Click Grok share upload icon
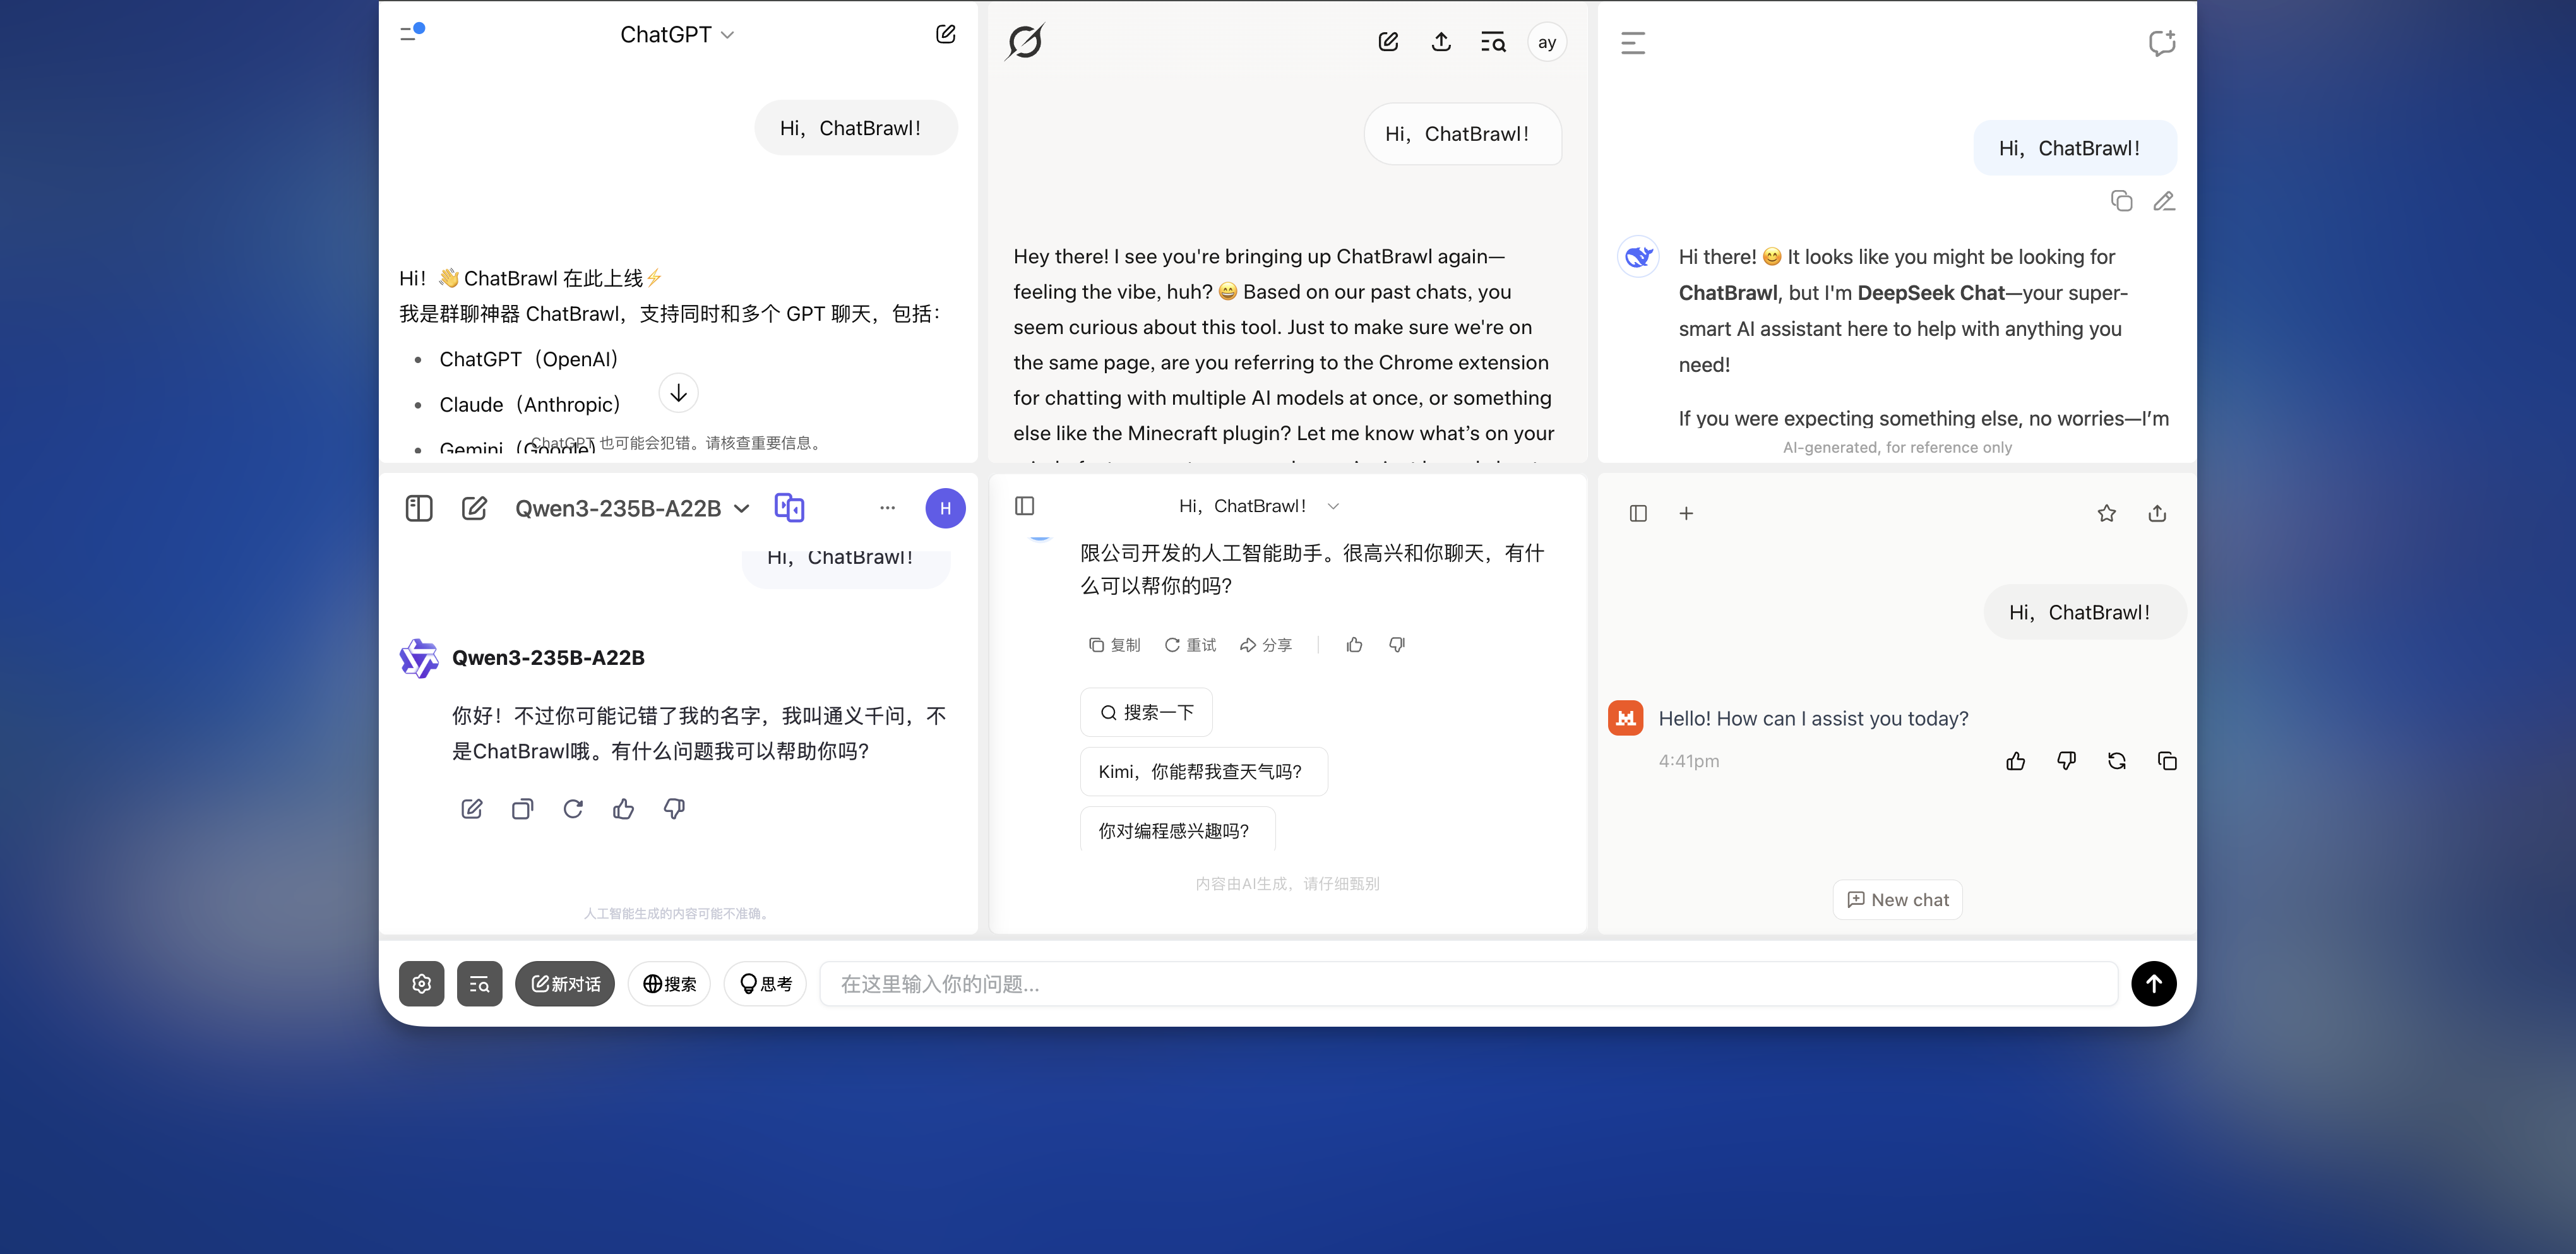Viewport: 2576px width, 1254px height. click(x=1440, y=42)
